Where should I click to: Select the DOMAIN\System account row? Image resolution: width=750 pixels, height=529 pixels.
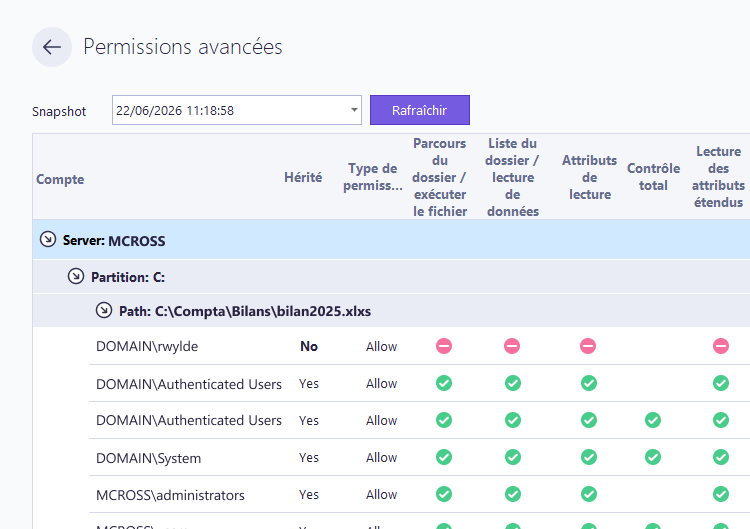[x=419, y=458]
